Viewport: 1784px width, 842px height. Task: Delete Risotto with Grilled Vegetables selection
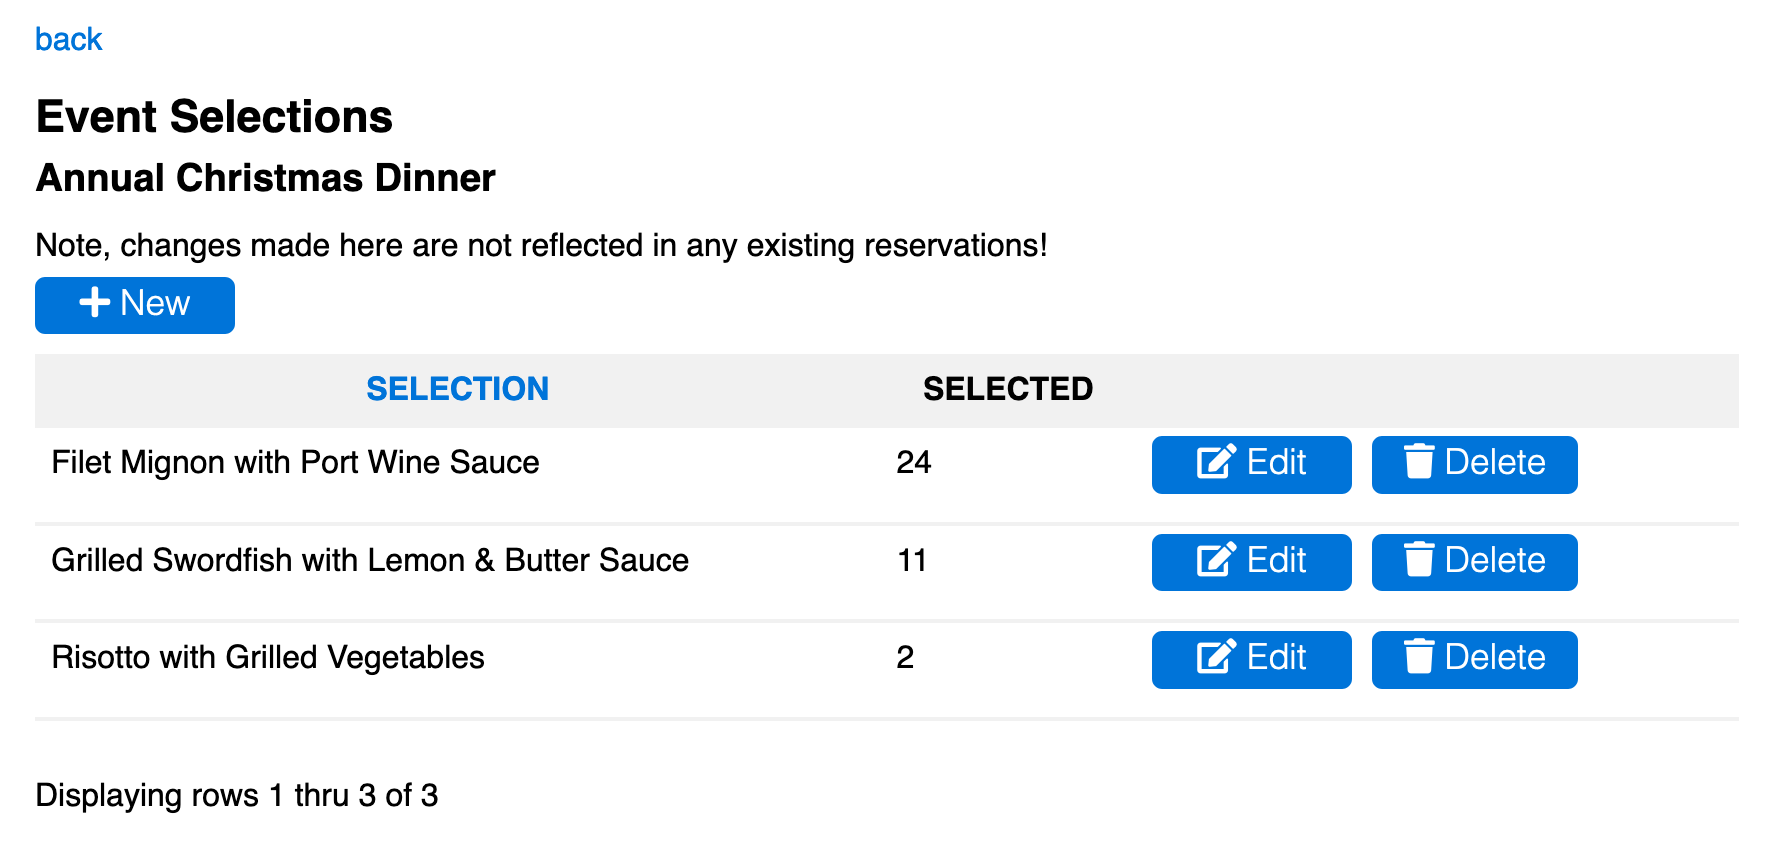click(1475, 660)
